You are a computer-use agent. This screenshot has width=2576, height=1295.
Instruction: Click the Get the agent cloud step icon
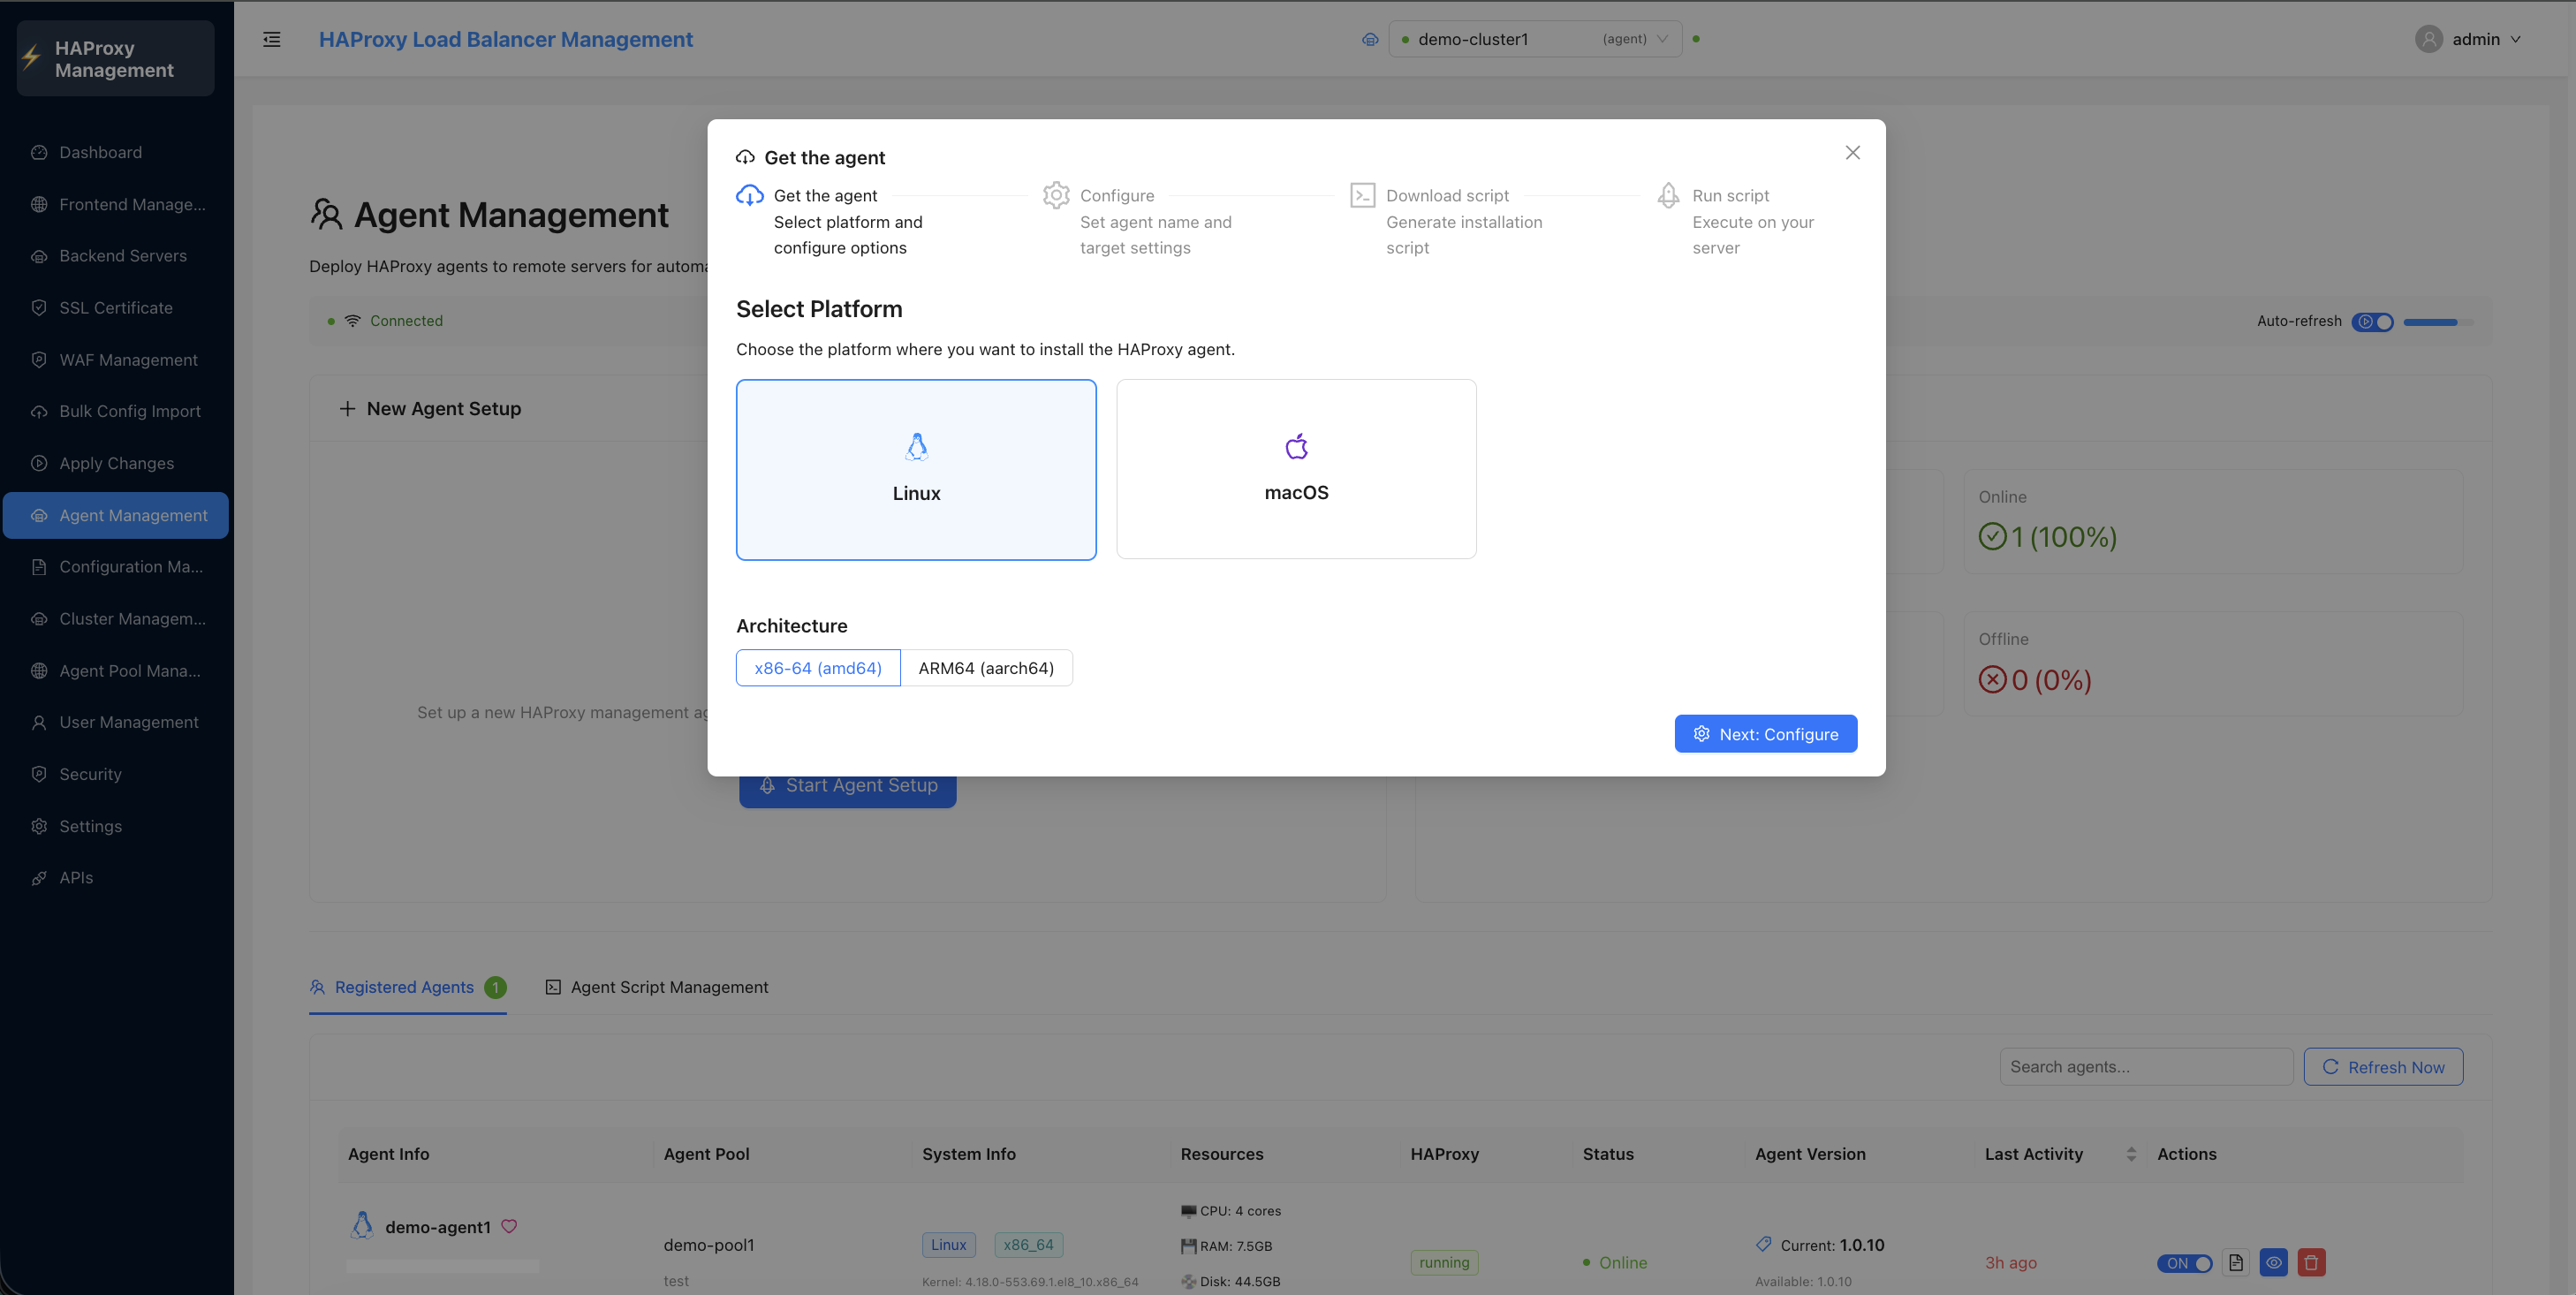(x=749, y=195)
